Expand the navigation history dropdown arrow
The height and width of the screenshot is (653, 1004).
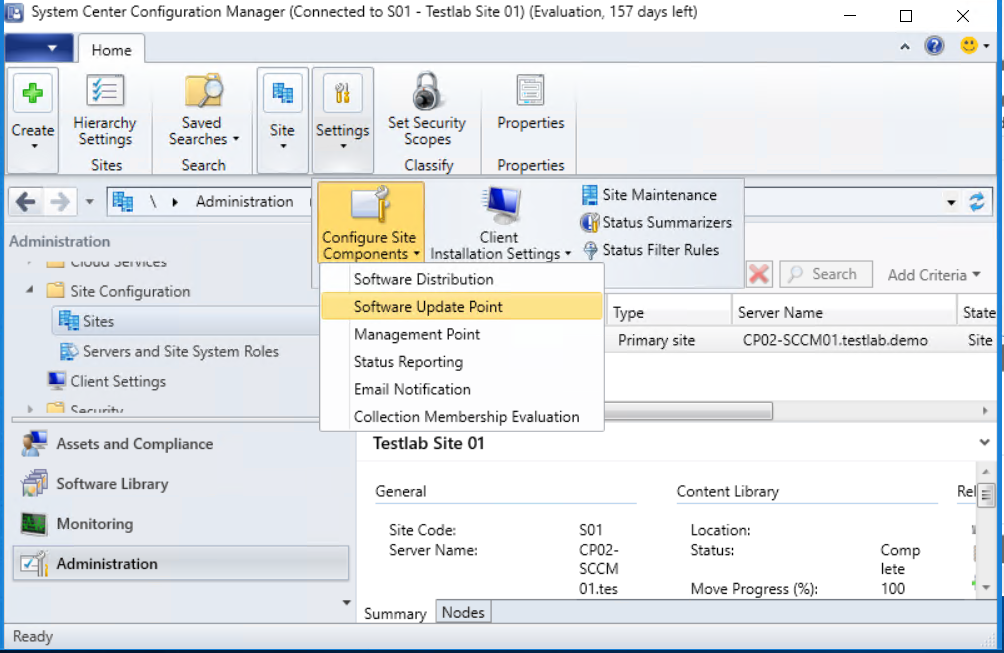[x=90, y=202]
